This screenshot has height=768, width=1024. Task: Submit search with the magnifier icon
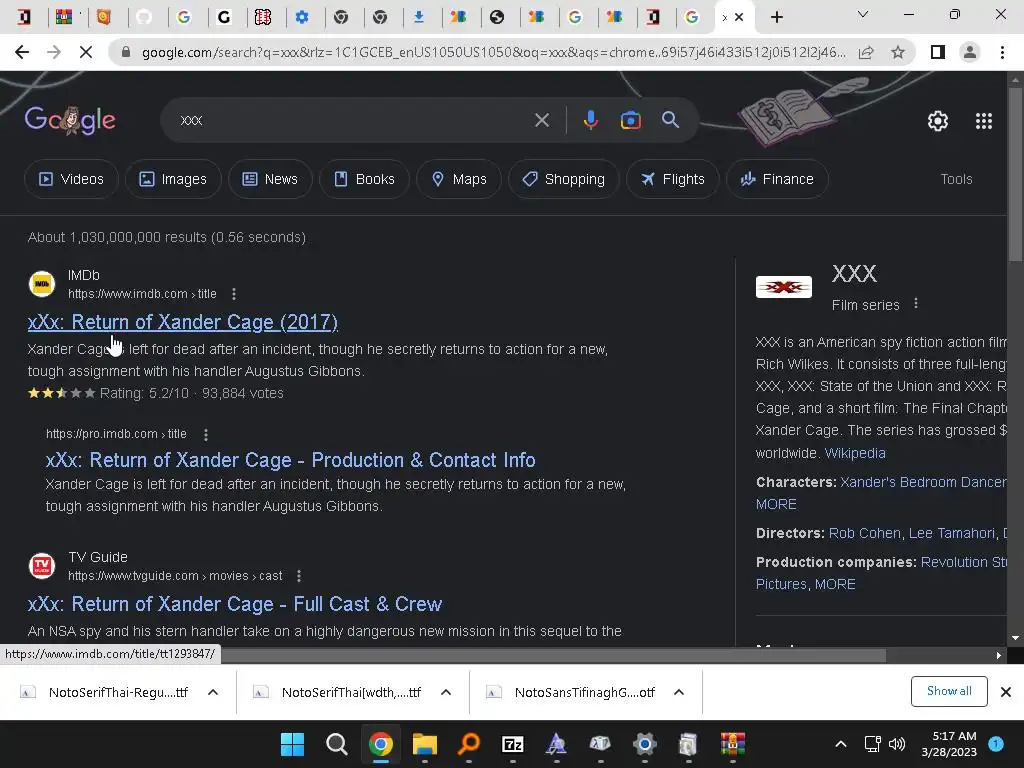(671, 120)
